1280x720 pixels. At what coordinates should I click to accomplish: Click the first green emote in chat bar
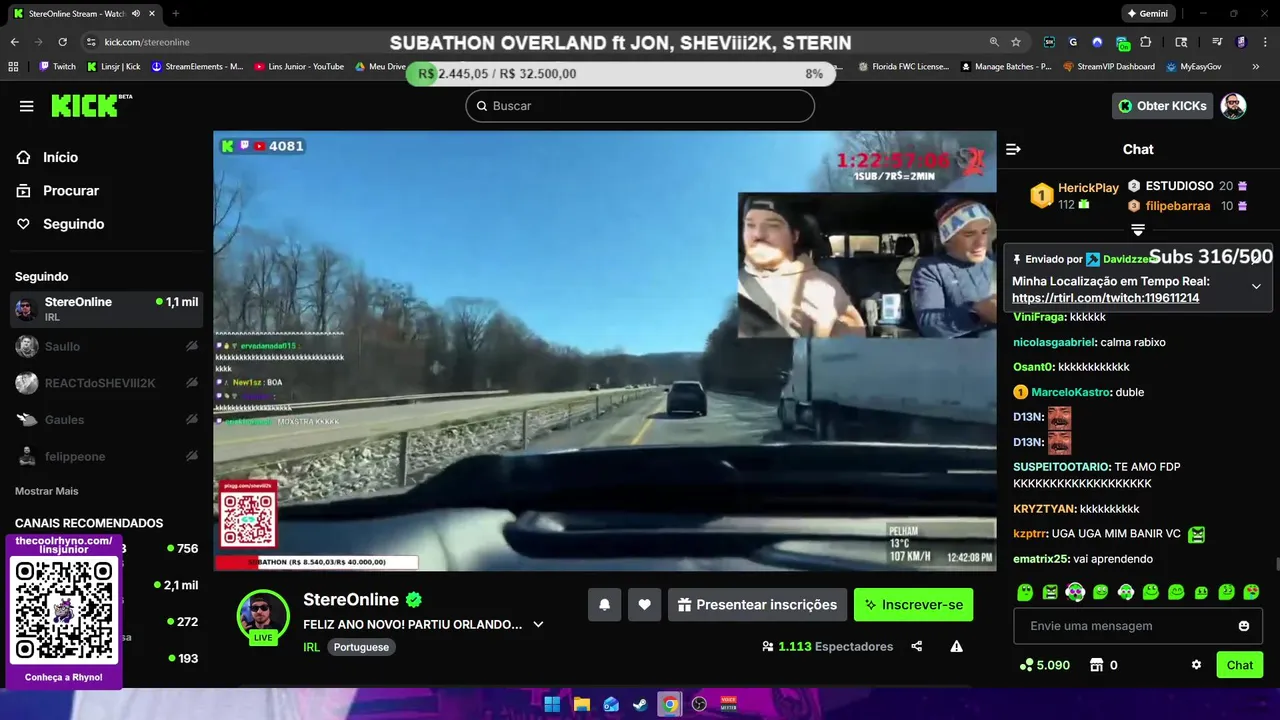(1025, 592)
